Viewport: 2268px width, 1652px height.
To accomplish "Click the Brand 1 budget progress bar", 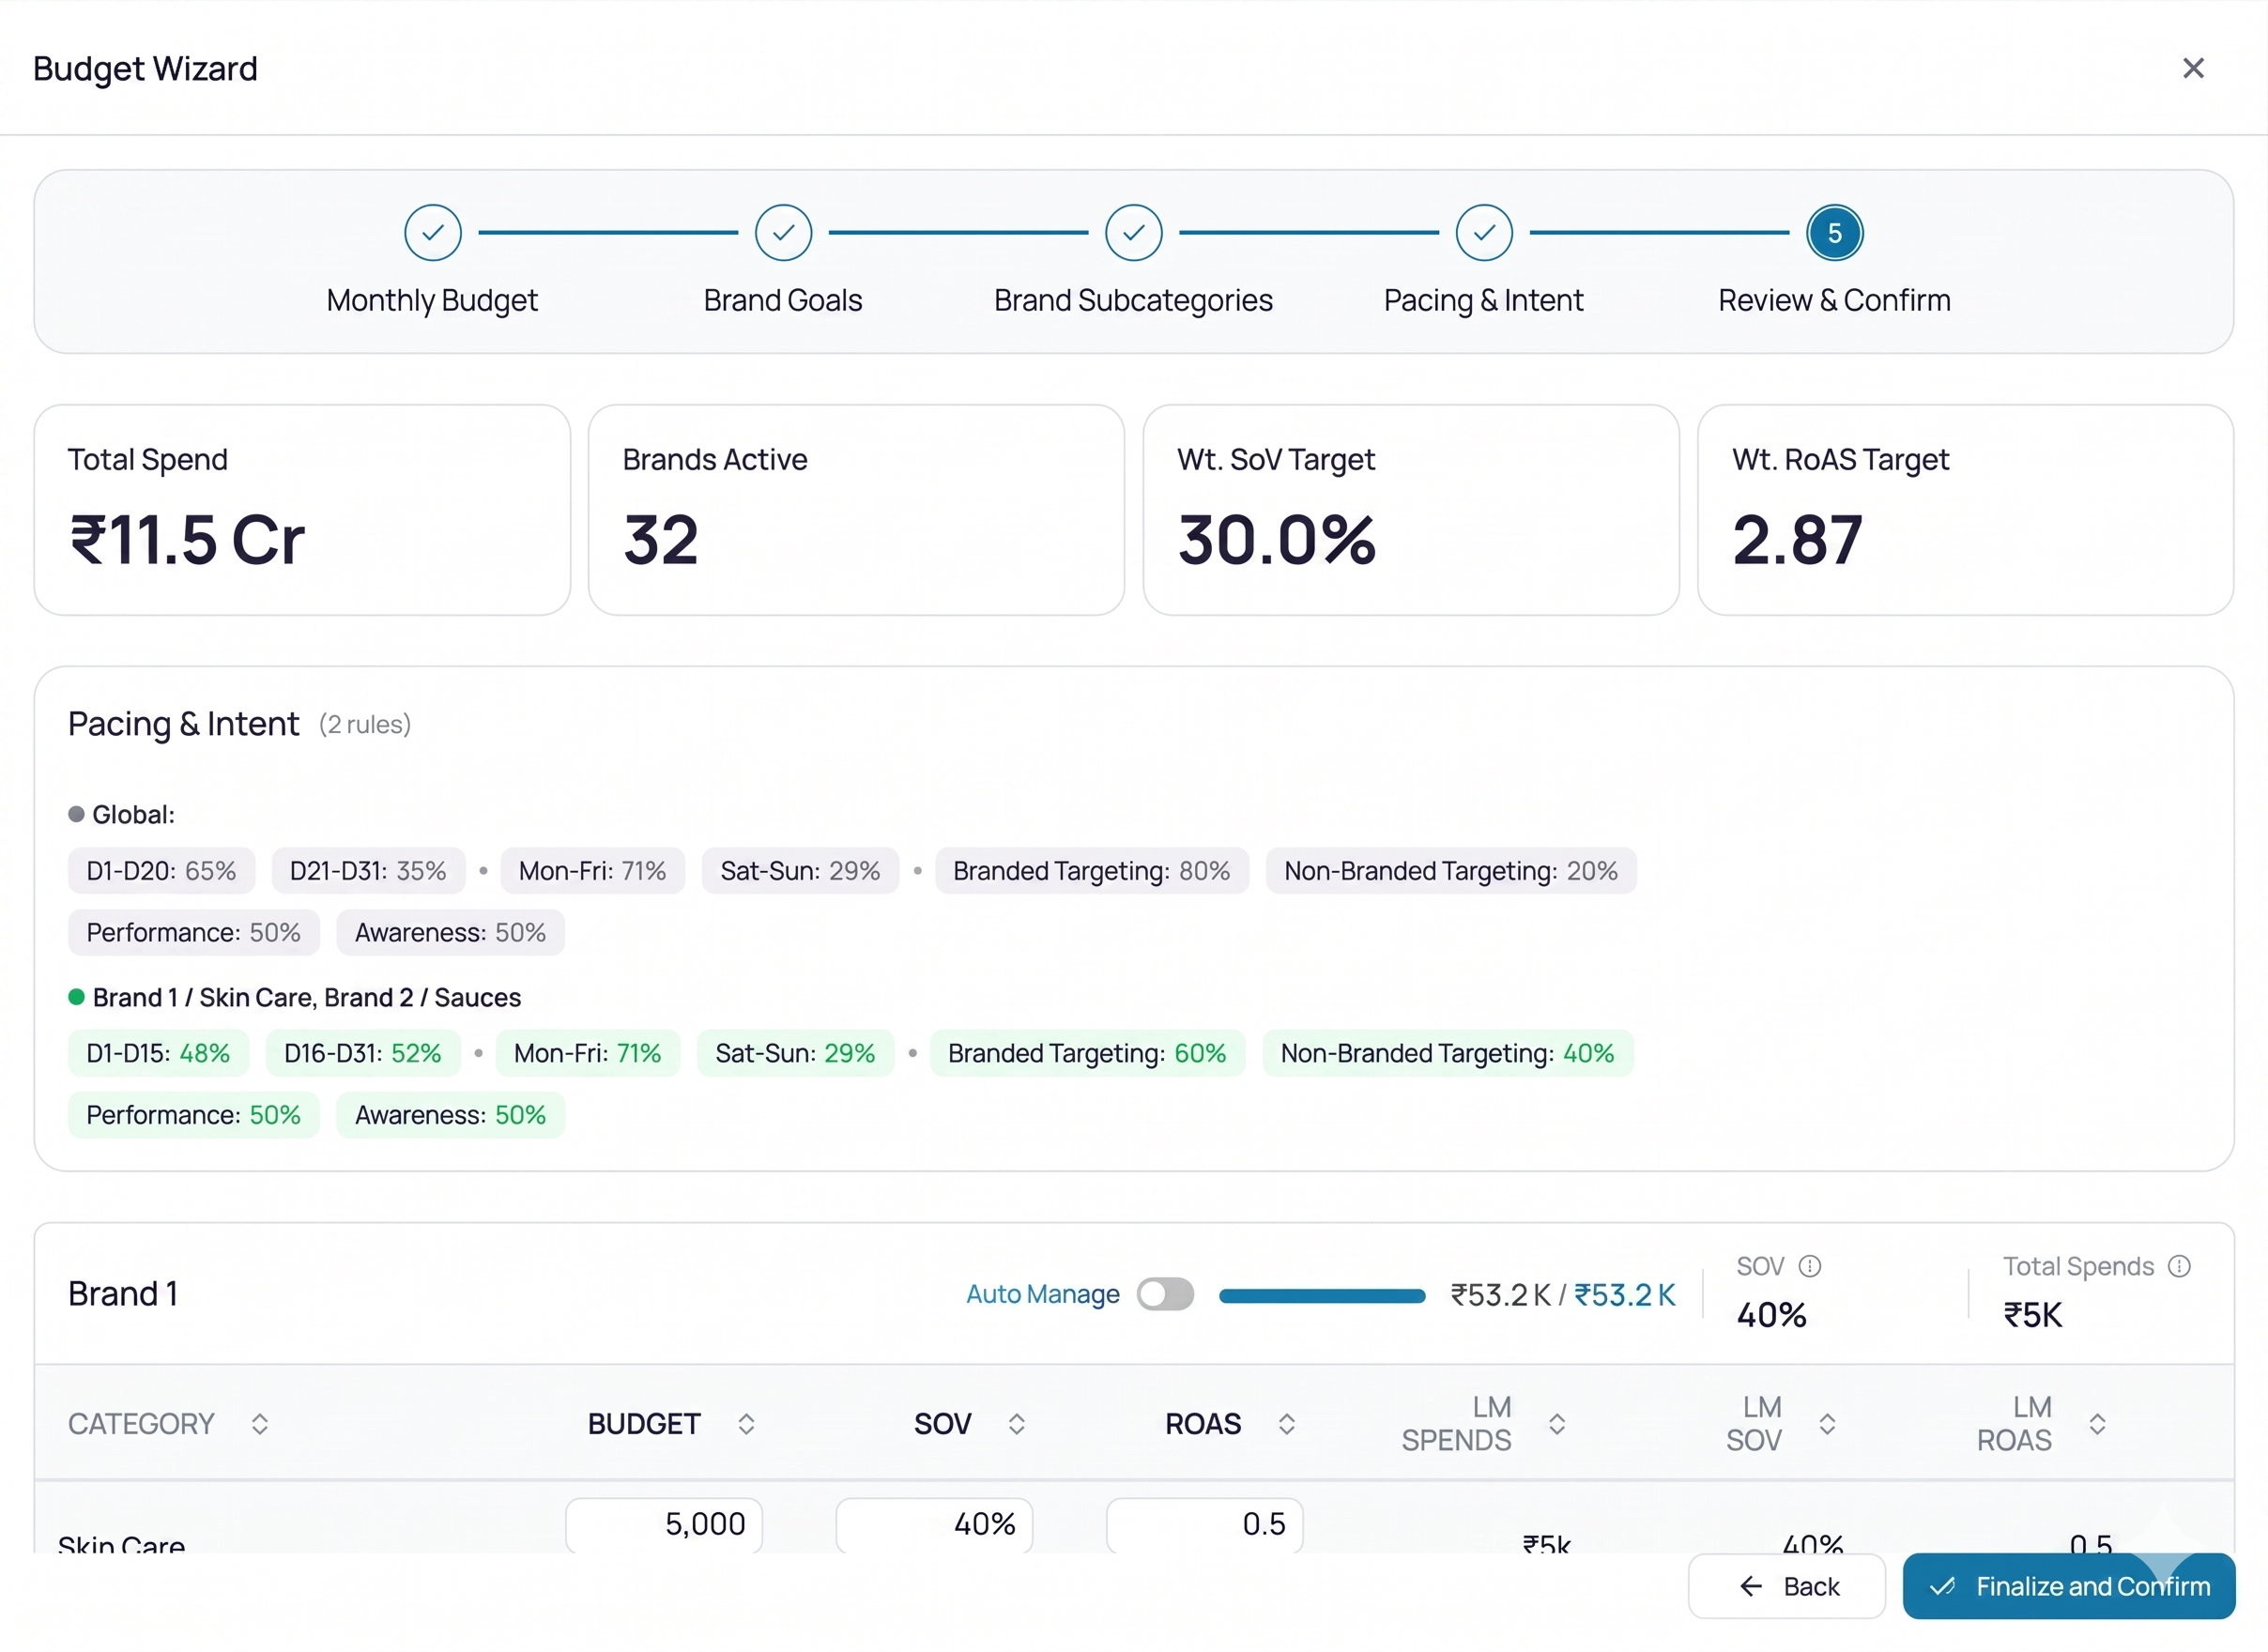I will click(x=1321, y=1295).
